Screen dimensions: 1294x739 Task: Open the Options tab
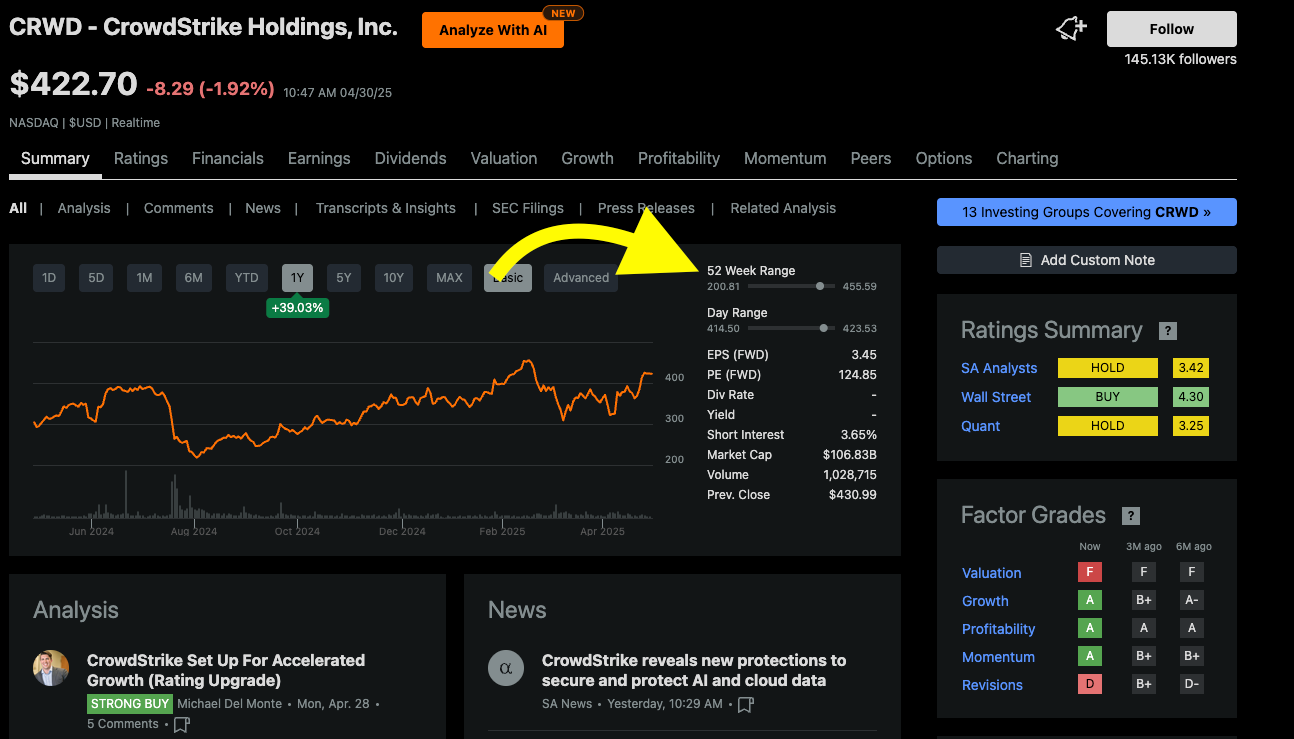click(x=944, y=158)
